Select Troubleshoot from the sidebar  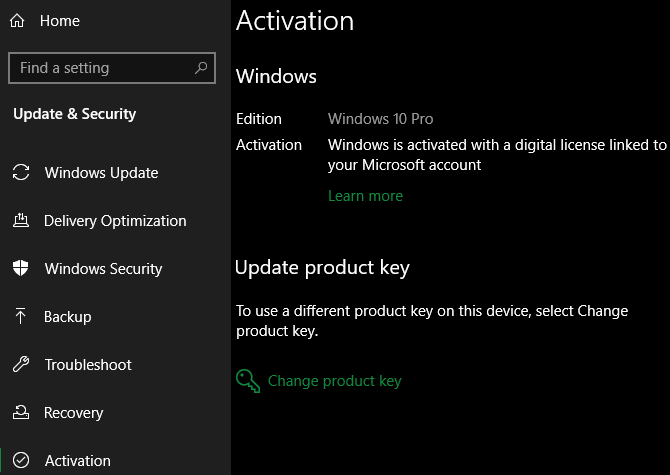click(x=88, y=365)
